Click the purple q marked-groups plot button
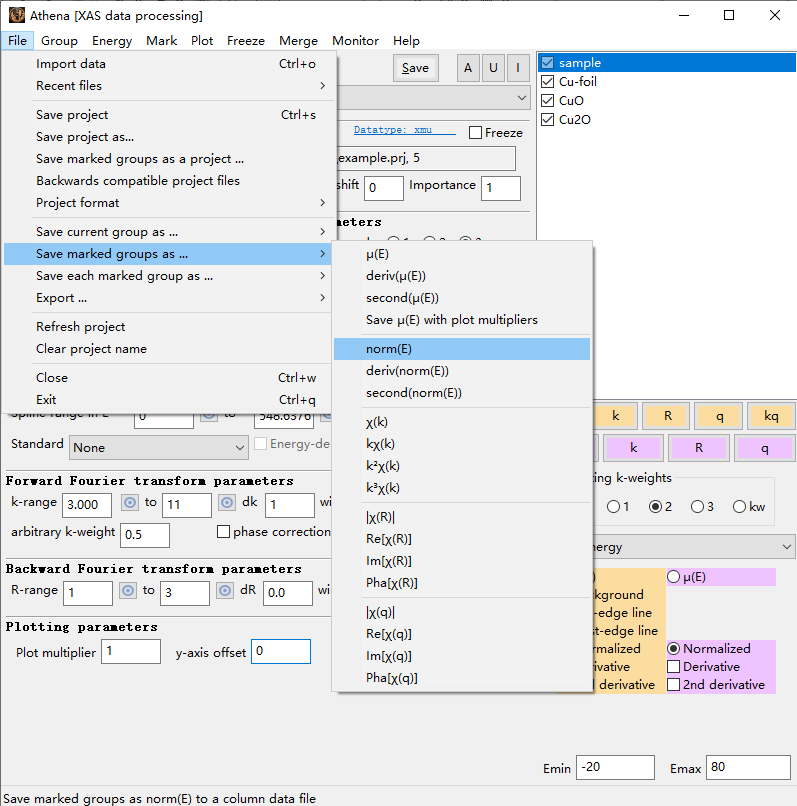 click(x=765, y=448)
